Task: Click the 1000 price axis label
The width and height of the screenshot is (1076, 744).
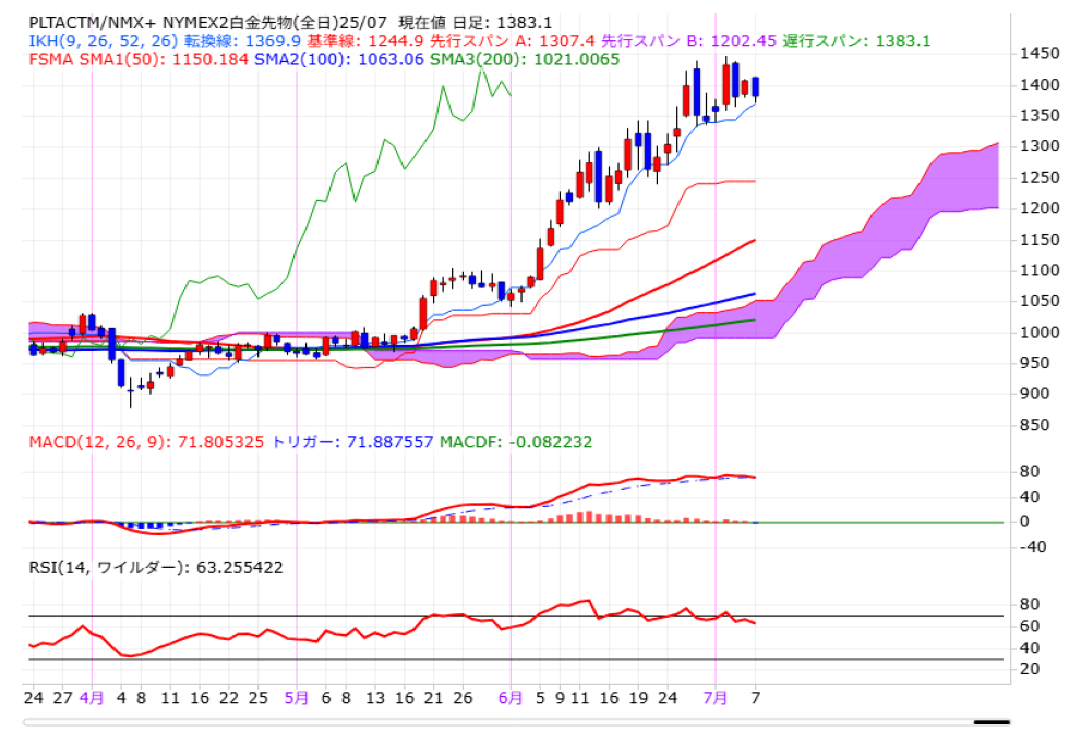Action: tap(1040, 332)
